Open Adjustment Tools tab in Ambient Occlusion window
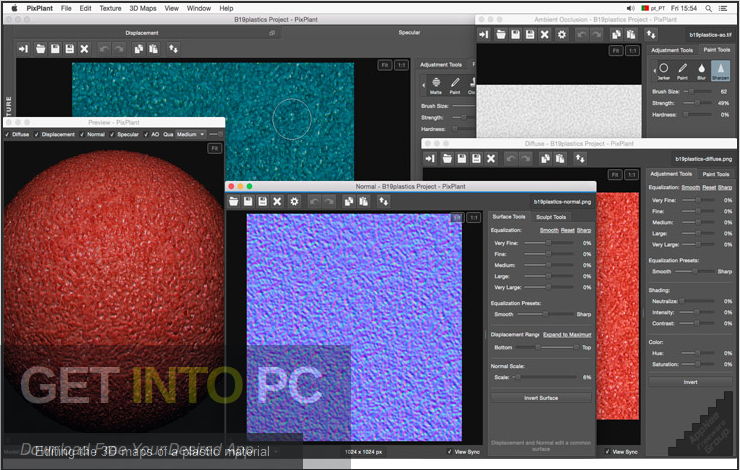This screenshot has height=470, width=740. click(672, 50)
